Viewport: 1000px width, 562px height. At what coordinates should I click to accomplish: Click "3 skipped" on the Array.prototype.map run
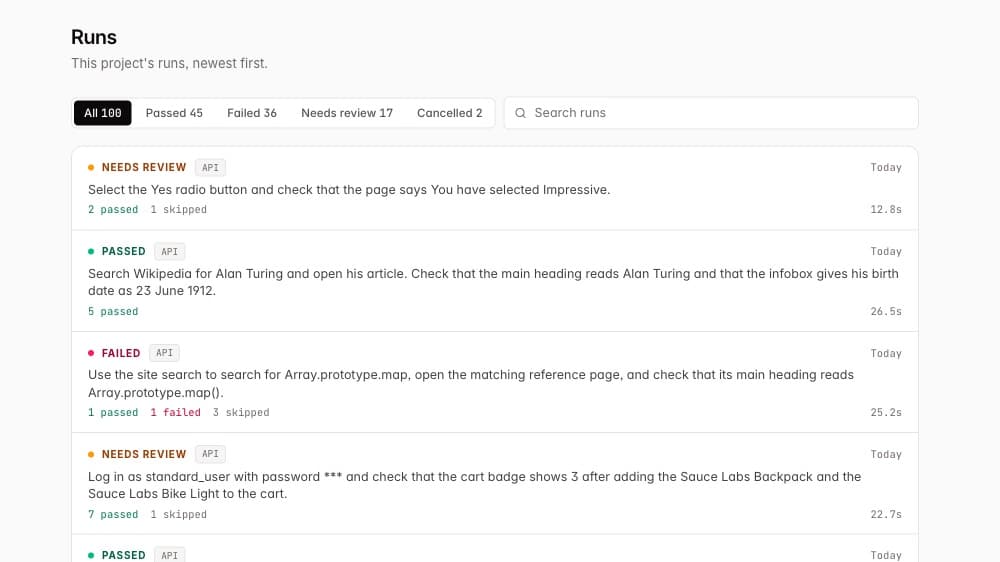pos(241,412)
